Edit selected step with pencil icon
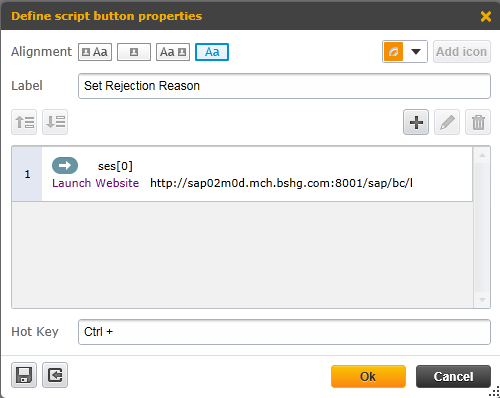500x398 pixels. (447, 122)
